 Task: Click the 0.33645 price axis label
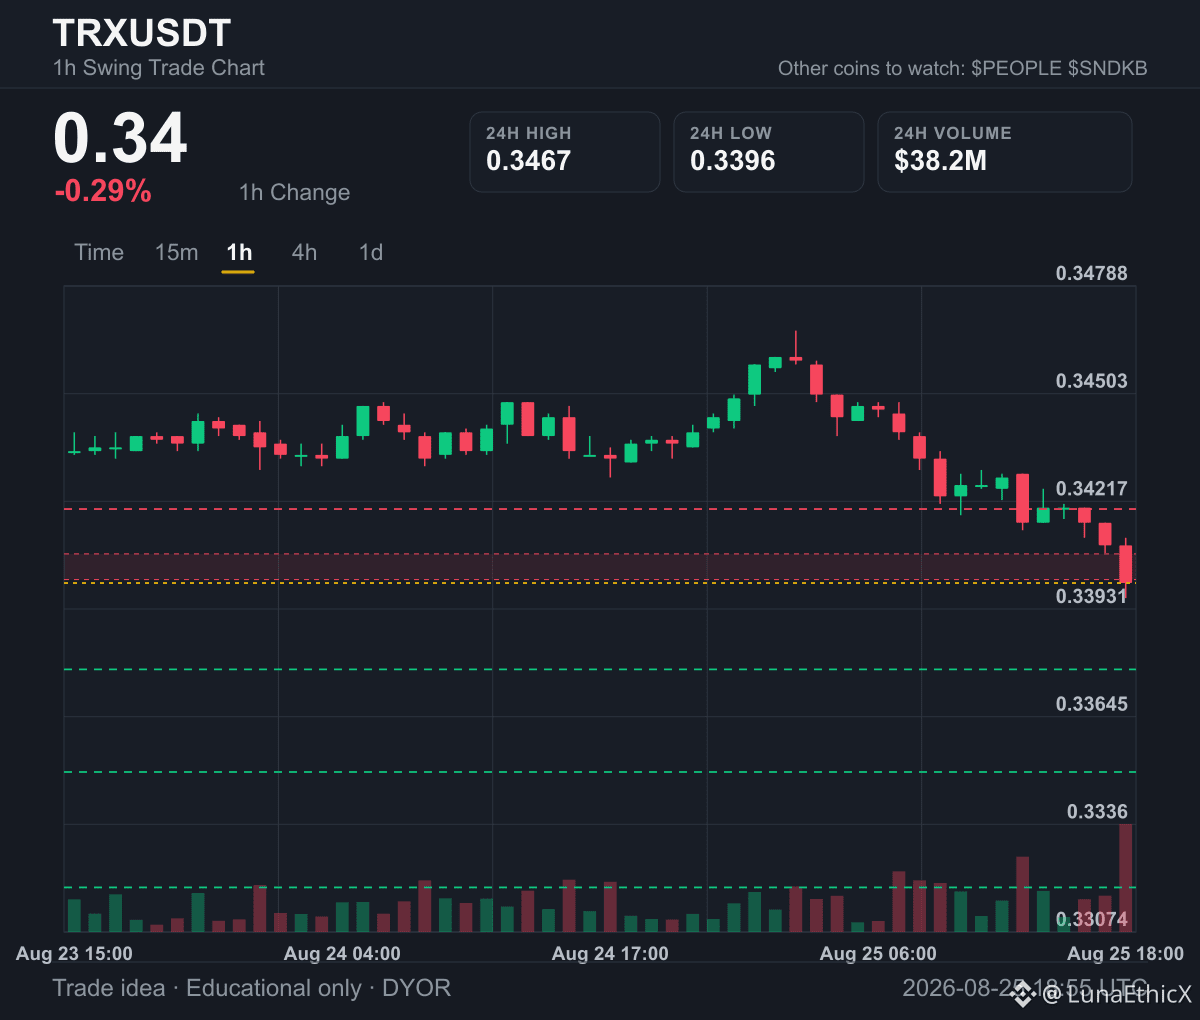[1091, 704]
